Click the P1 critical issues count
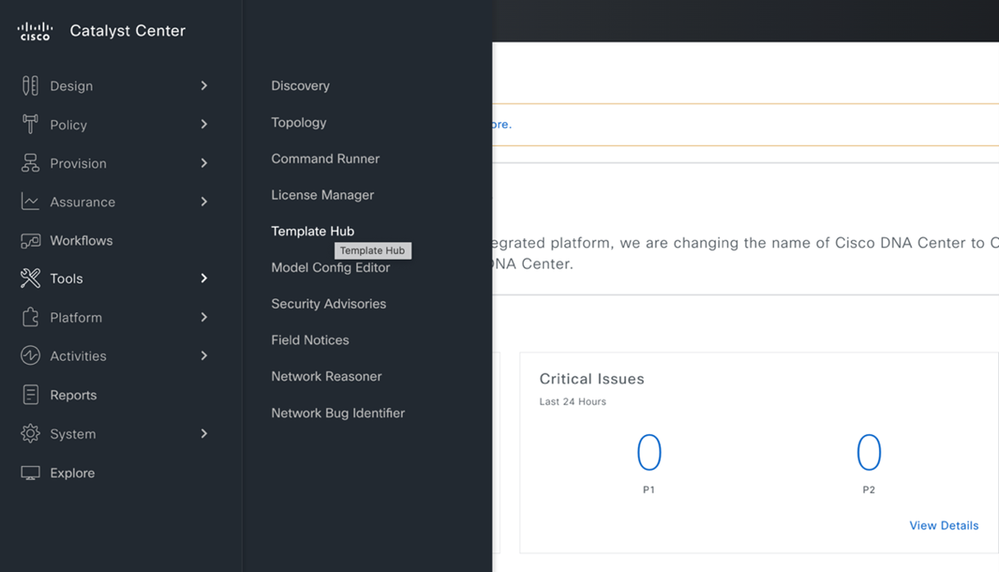The width and height of the screenshot is (999, 572). point(649,452)
